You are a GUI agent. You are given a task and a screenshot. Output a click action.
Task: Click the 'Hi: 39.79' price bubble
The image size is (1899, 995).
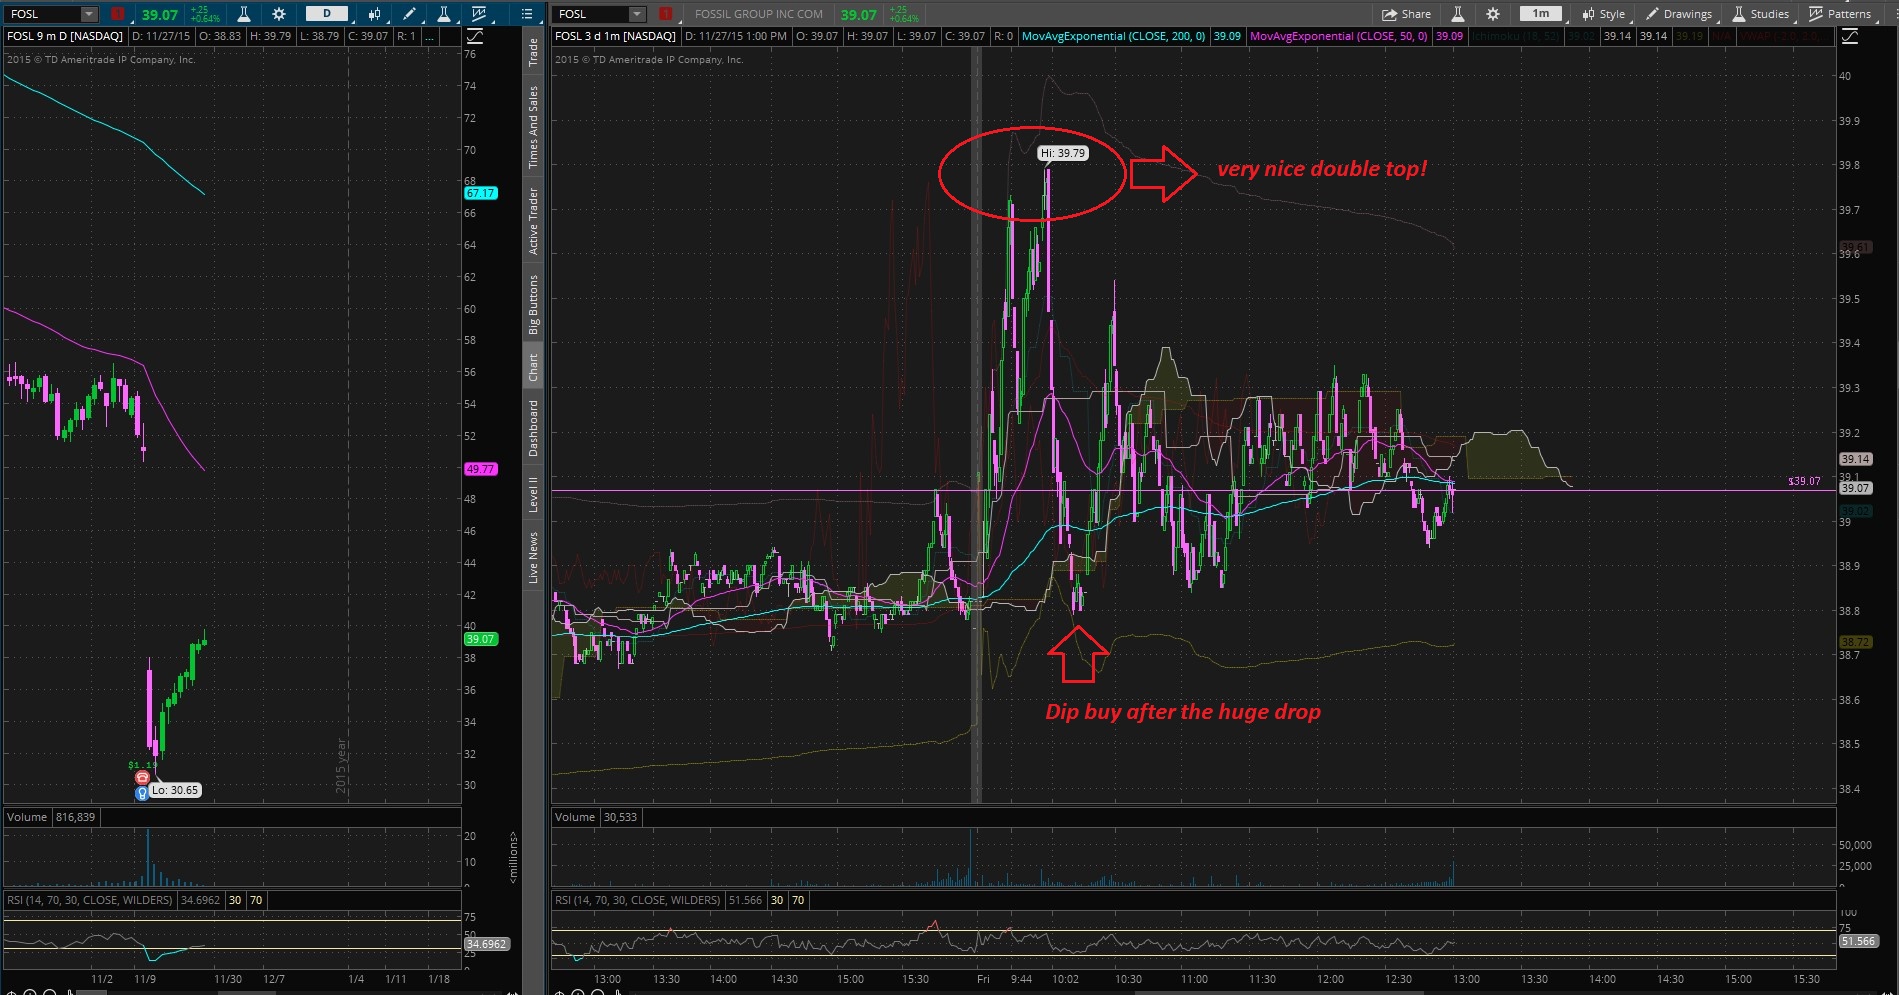coord(1062,153)
